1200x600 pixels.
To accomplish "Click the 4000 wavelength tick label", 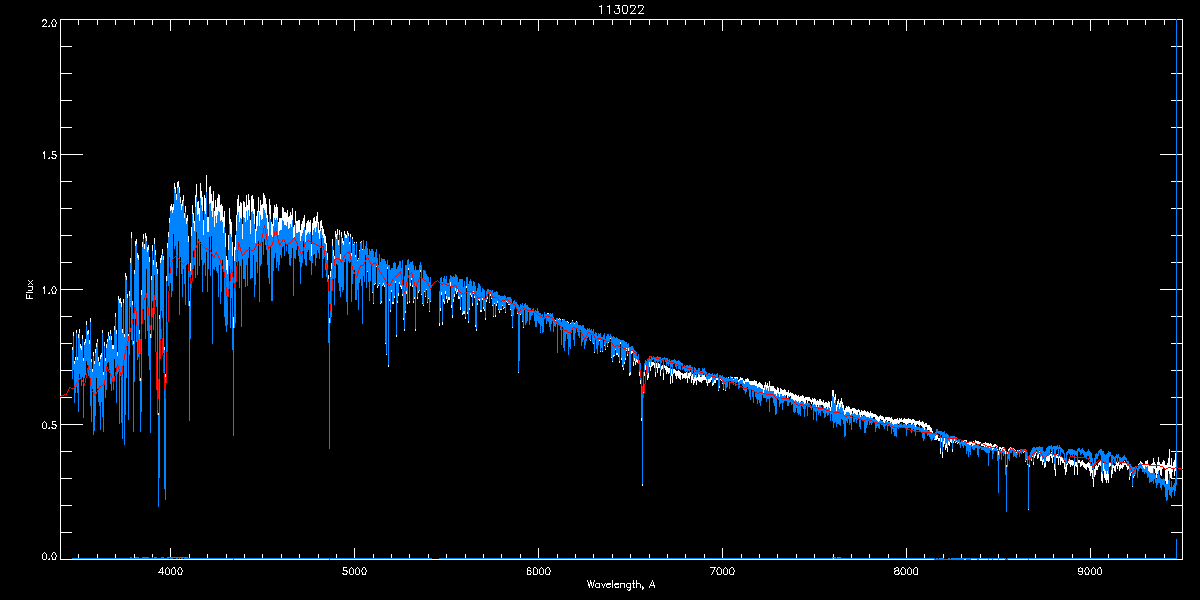I will (x=171, y=571).
